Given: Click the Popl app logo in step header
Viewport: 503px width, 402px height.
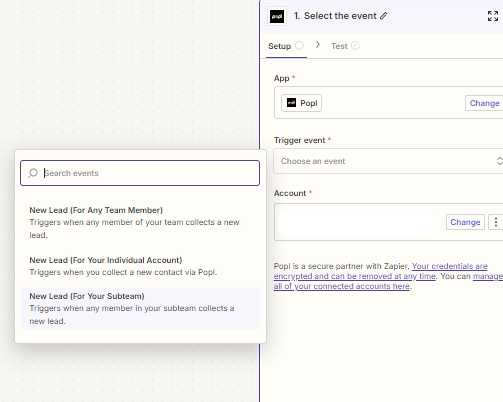Looking at the screenshot, I should (277, 16).
